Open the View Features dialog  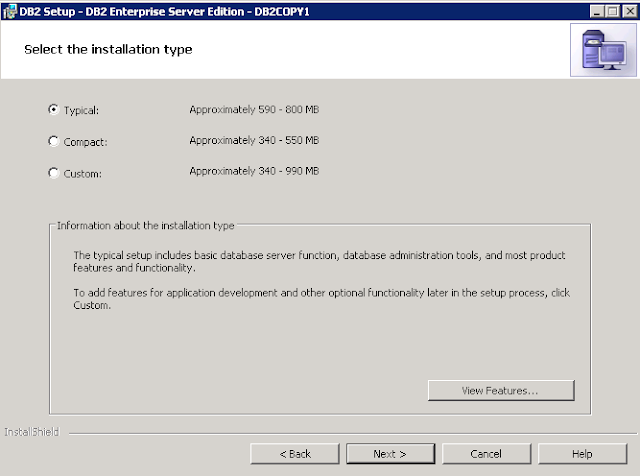click(501, 391)
